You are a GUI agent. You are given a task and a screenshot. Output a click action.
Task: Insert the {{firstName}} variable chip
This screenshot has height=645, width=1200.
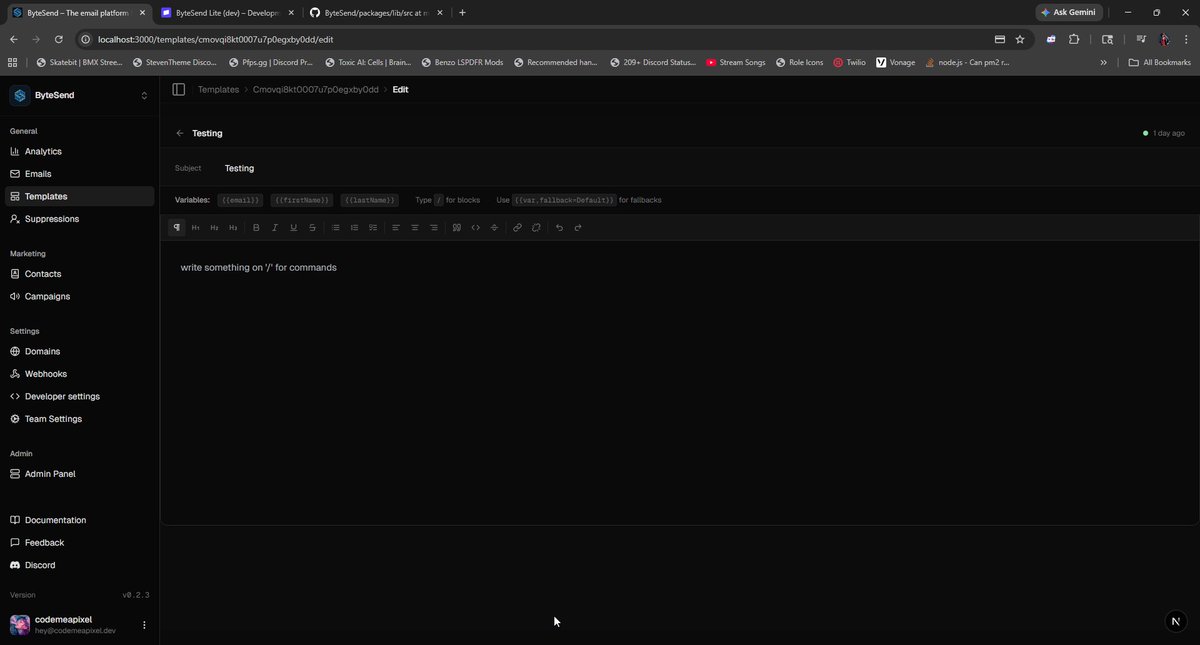tap(302, 200)
